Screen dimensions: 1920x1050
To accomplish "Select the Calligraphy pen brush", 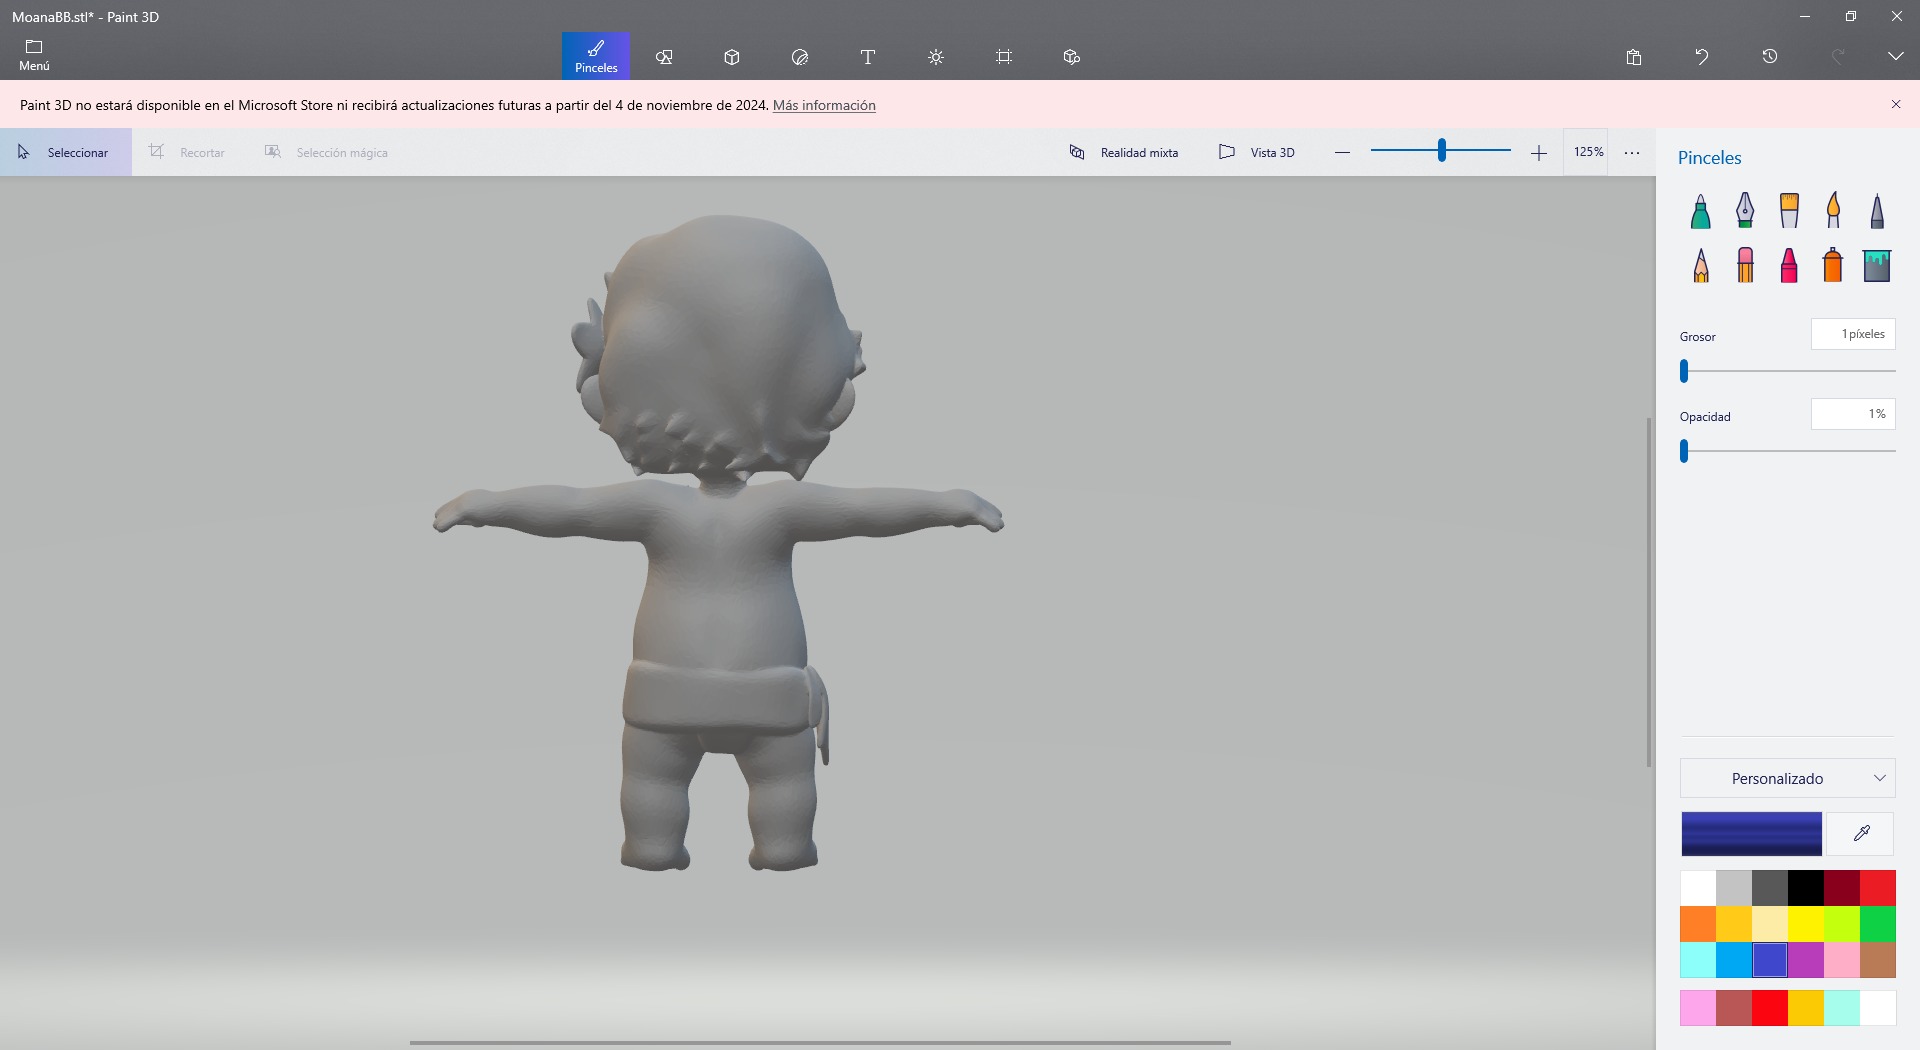I will click(1745, 210).
